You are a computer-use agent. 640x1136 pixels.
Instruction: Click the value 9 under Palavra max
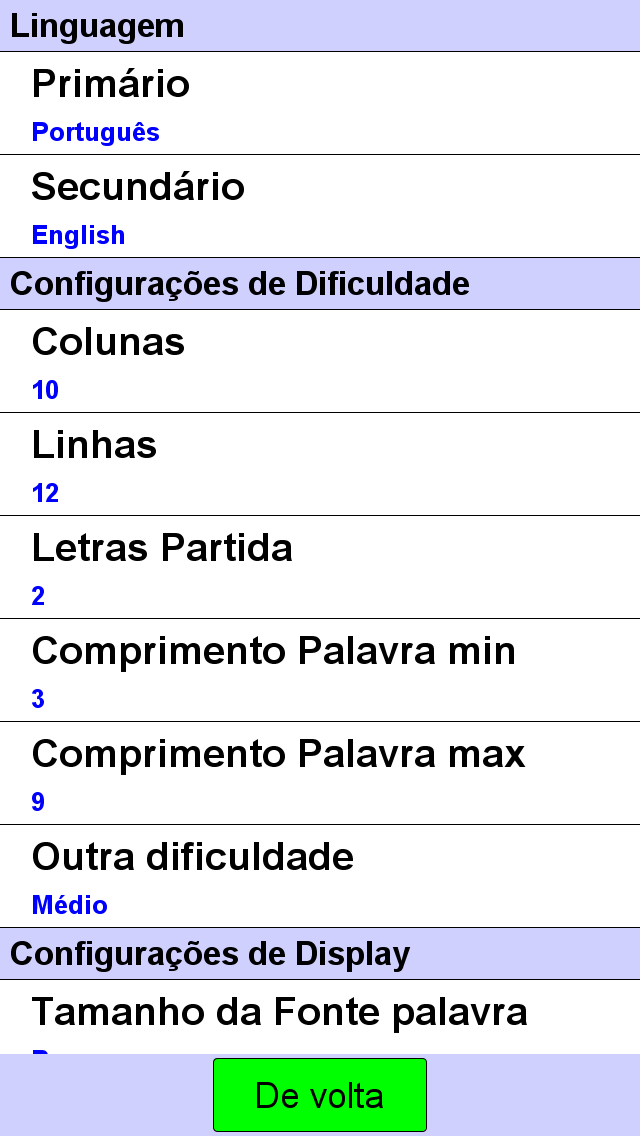point(38,802)
